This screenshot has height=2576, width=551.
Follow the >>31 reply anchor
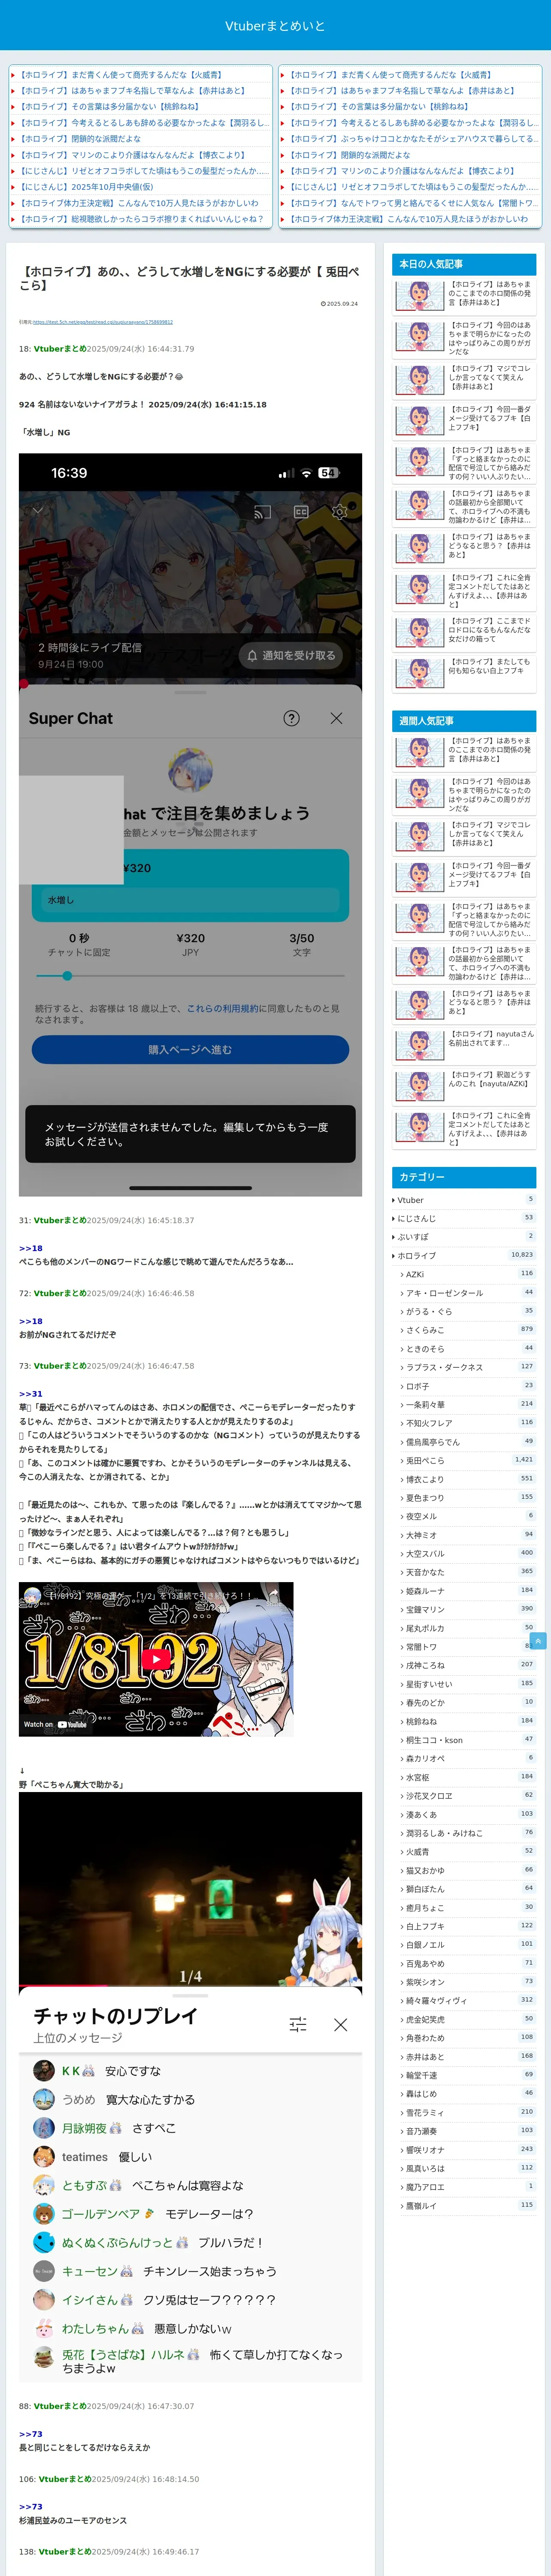coord(31,1393)
